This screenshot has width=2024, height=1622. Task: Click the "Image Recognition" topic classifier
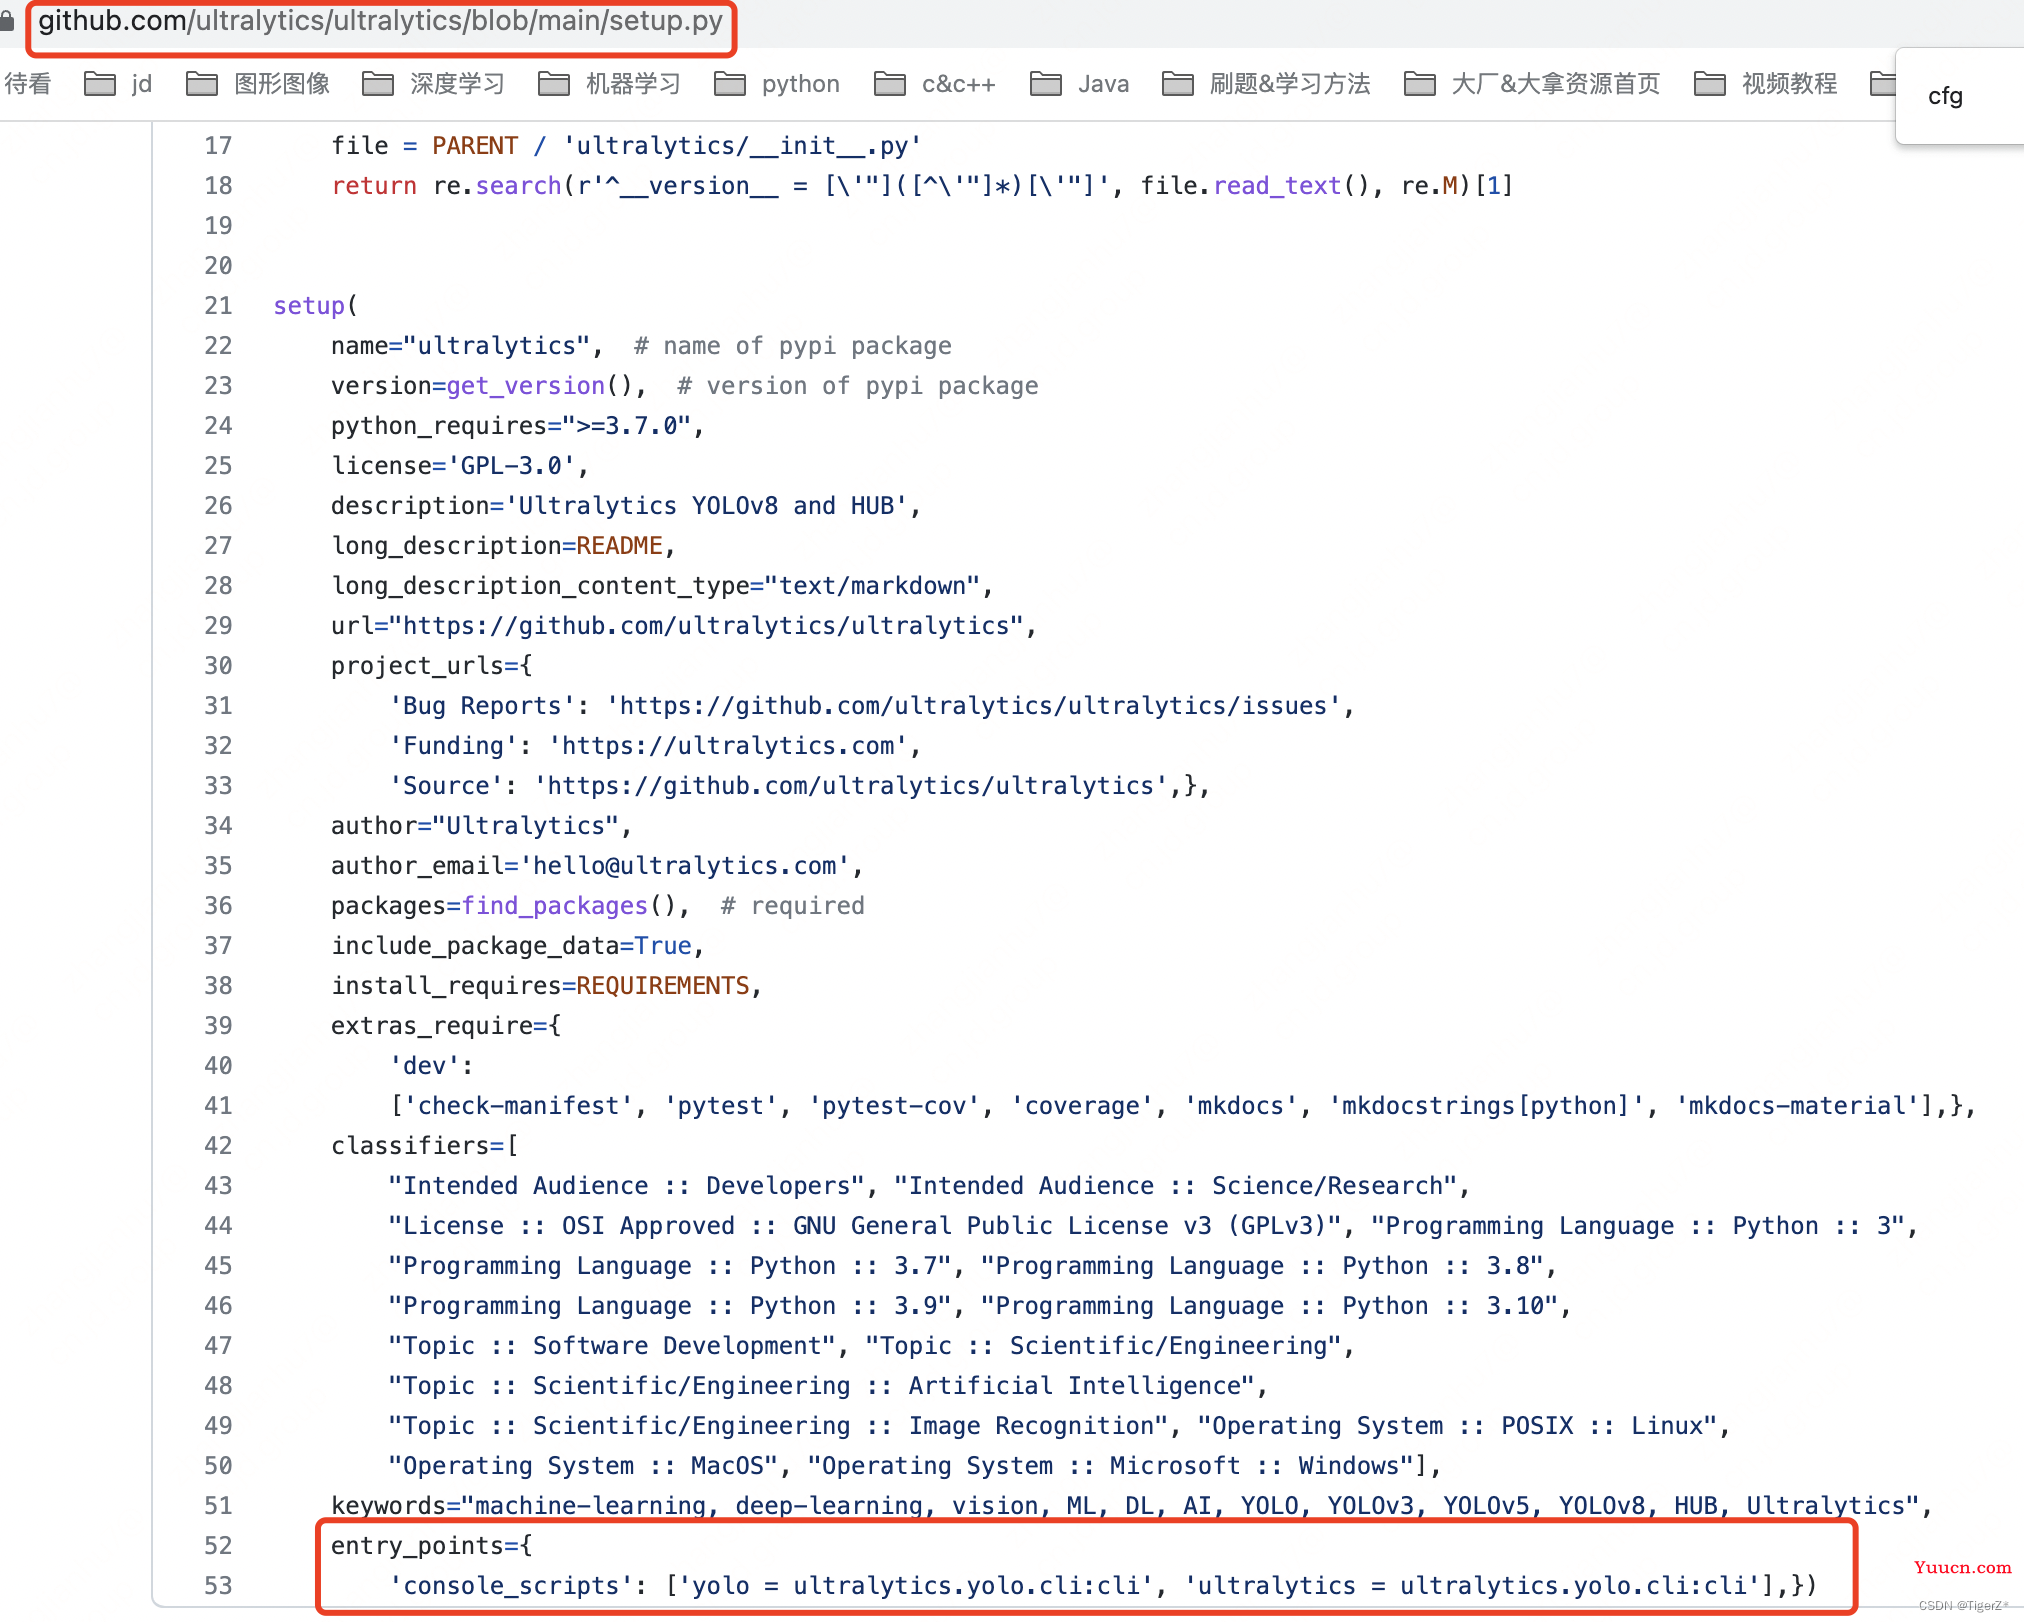[778, 1426]
